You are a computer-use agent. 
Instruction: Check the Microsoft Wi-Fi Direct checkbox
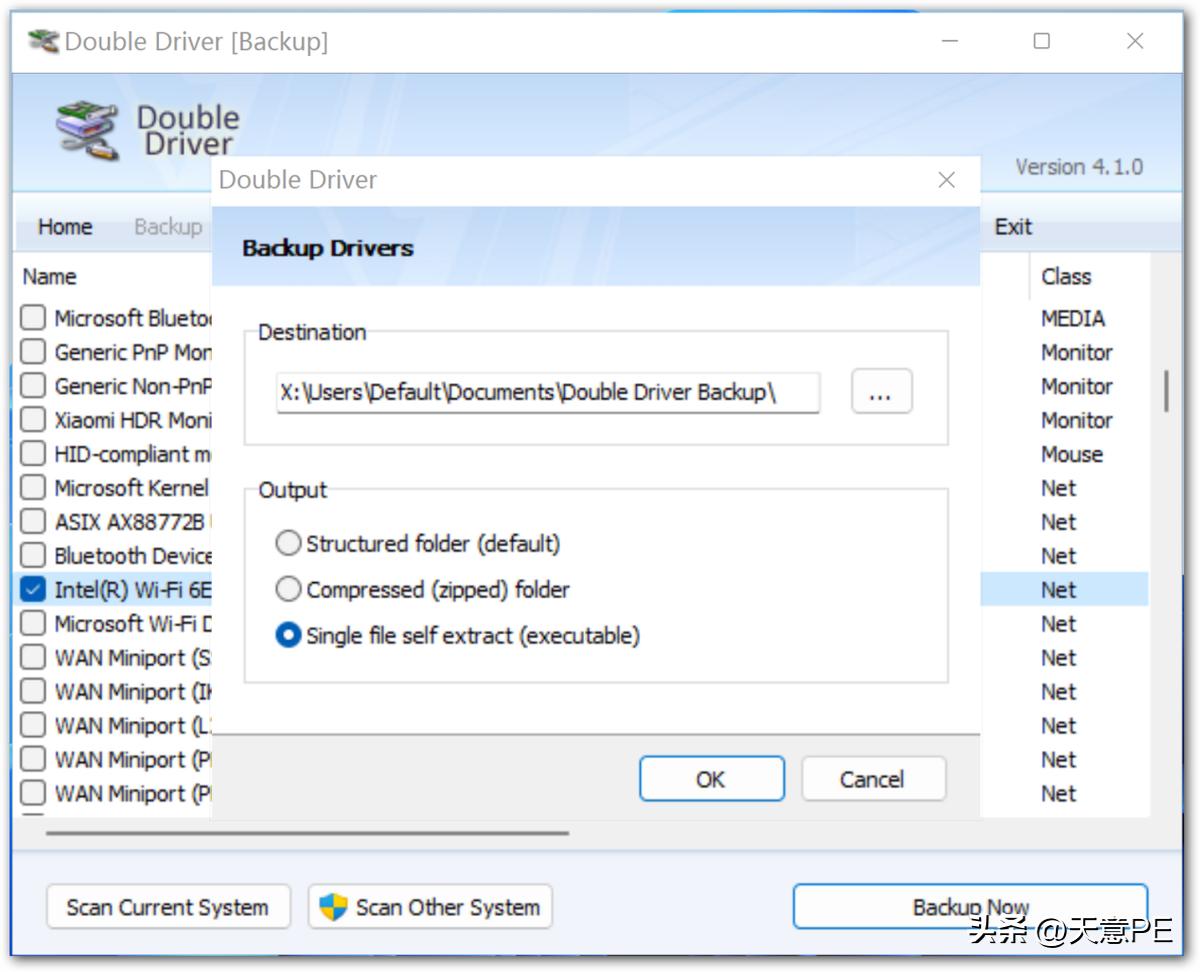(33, 624)
